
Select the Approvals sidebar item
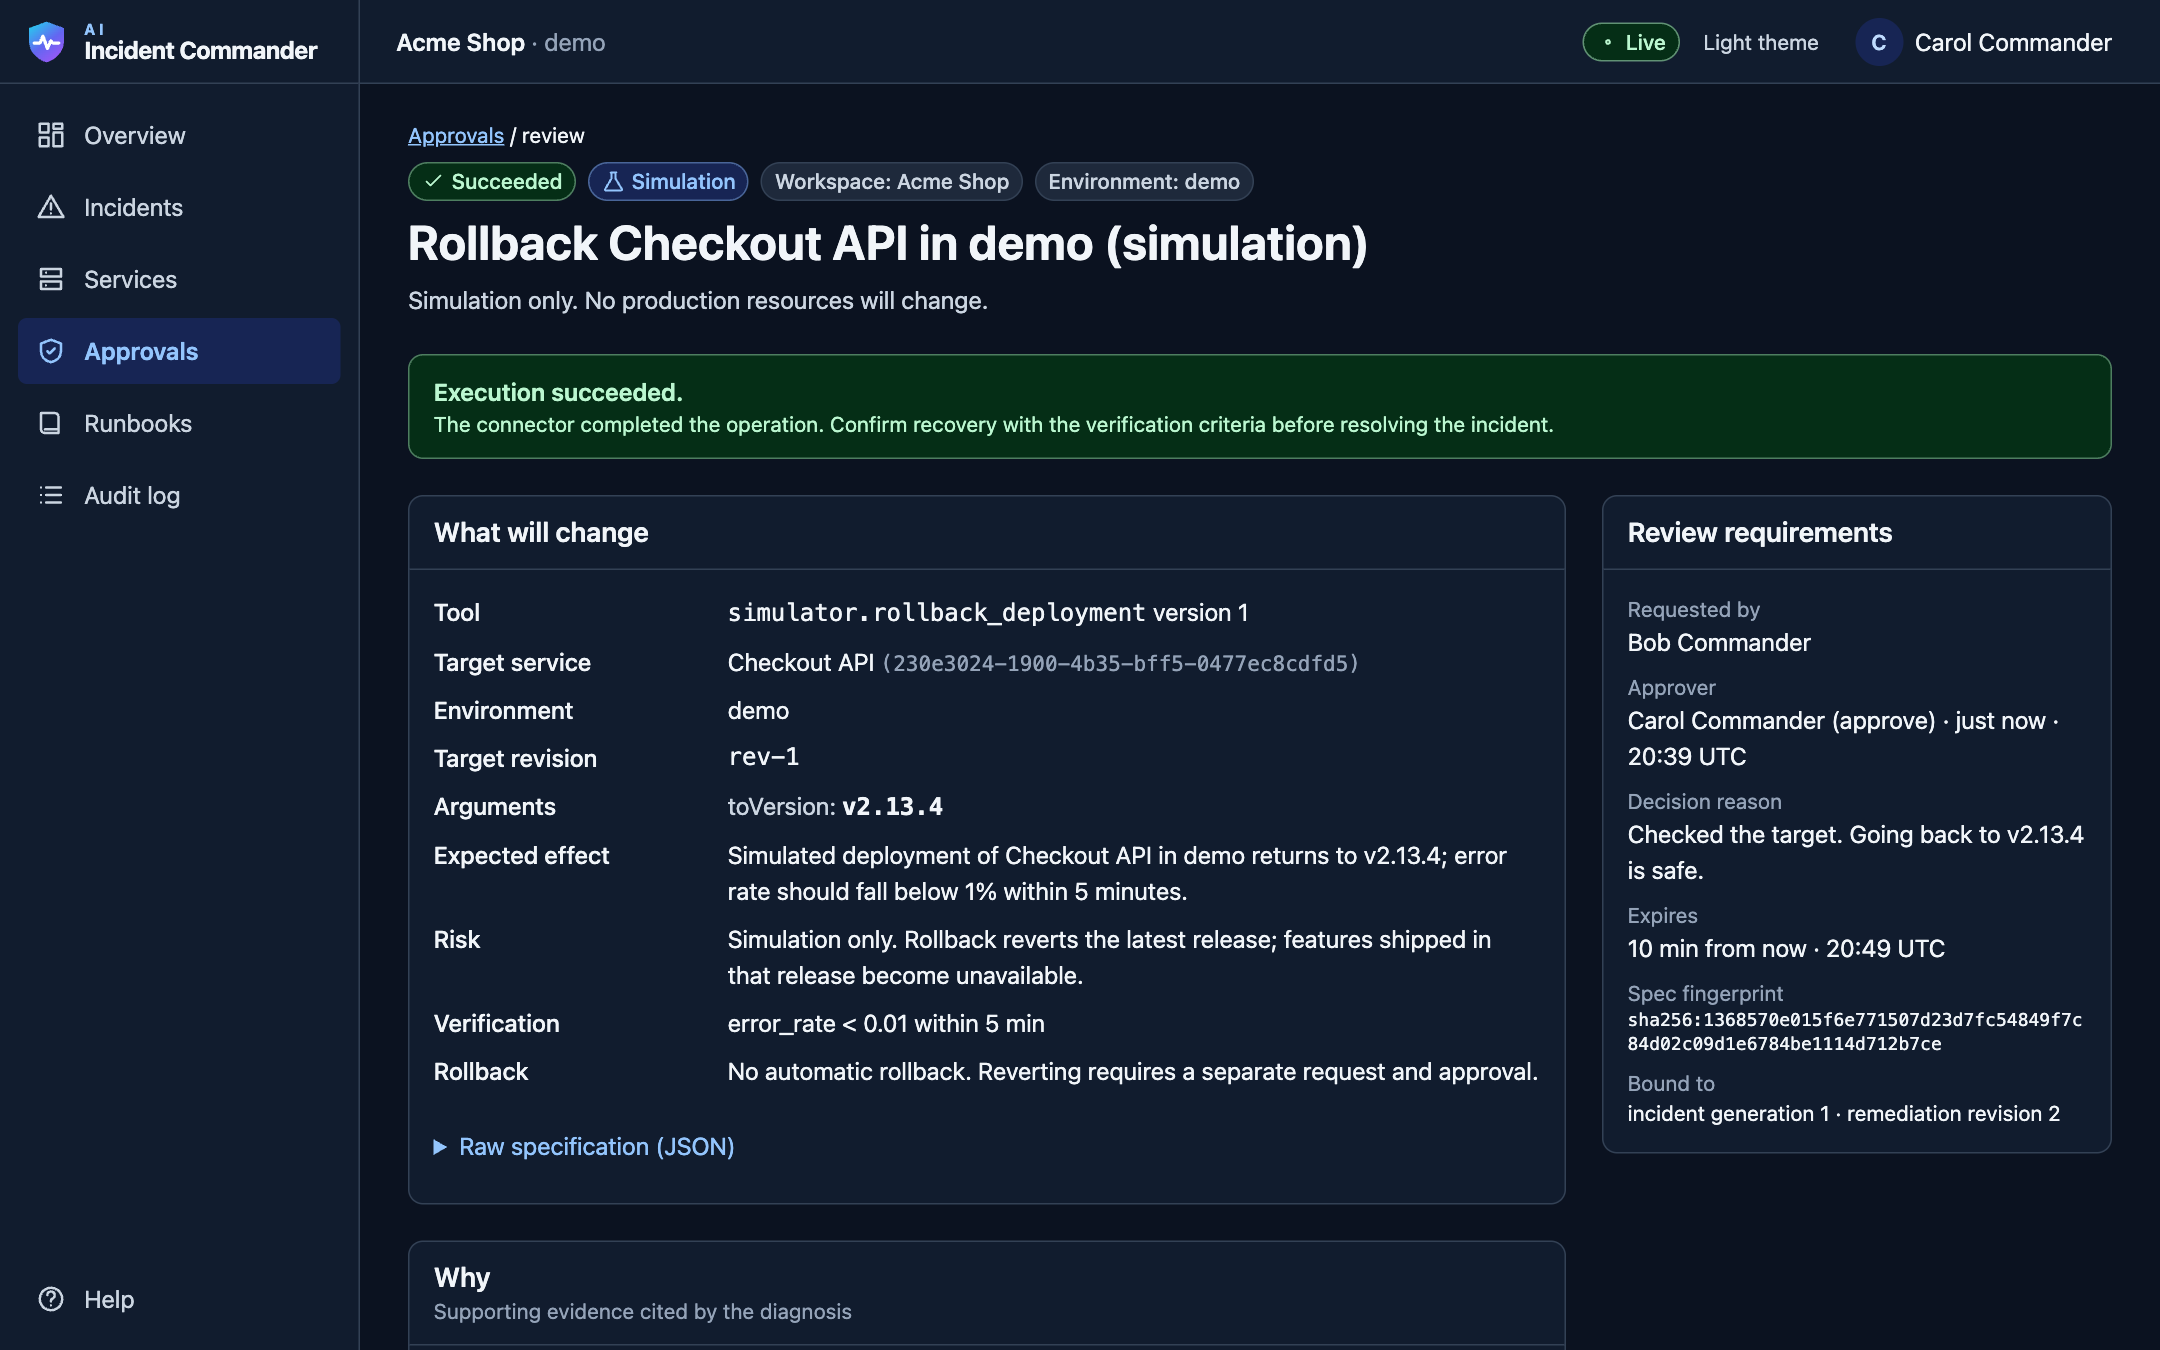[x=179, y=351]
